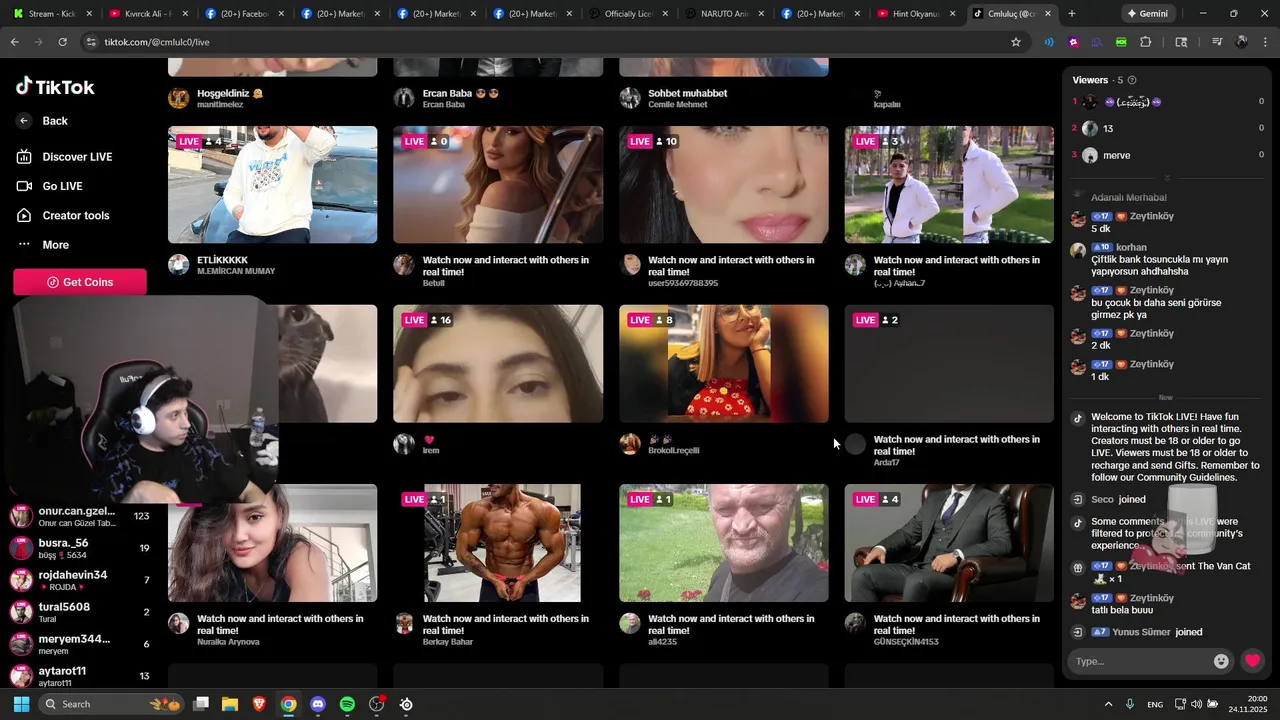The width and height of the screenshot is (1280, 720).
Task: Open Betull's live stream thumbnail
Action: pos(498,184)
